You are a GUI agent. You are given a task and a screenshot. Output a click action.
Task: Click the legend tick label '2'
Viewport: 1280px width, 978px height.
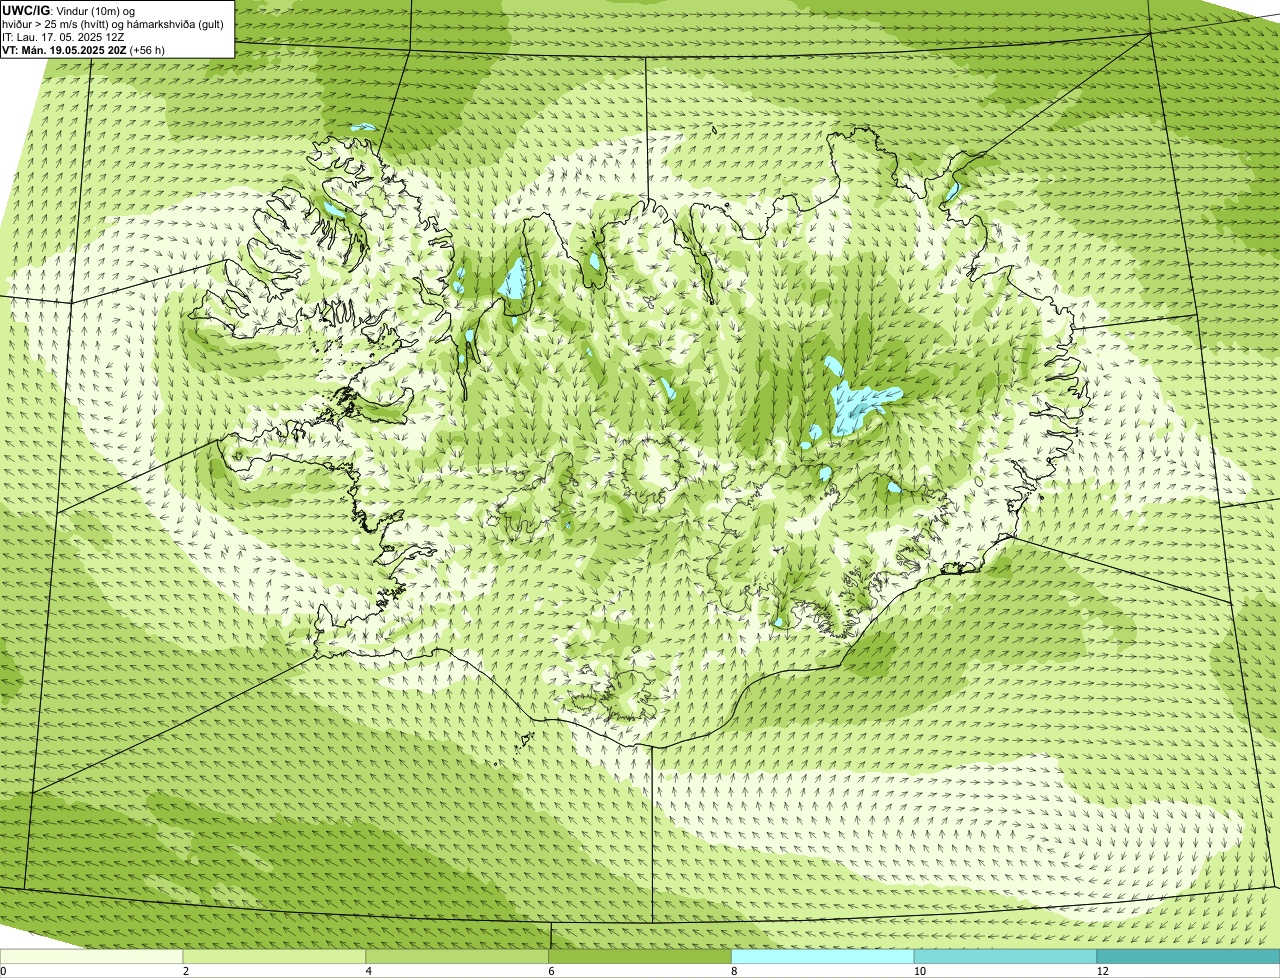tap(185, 971)
